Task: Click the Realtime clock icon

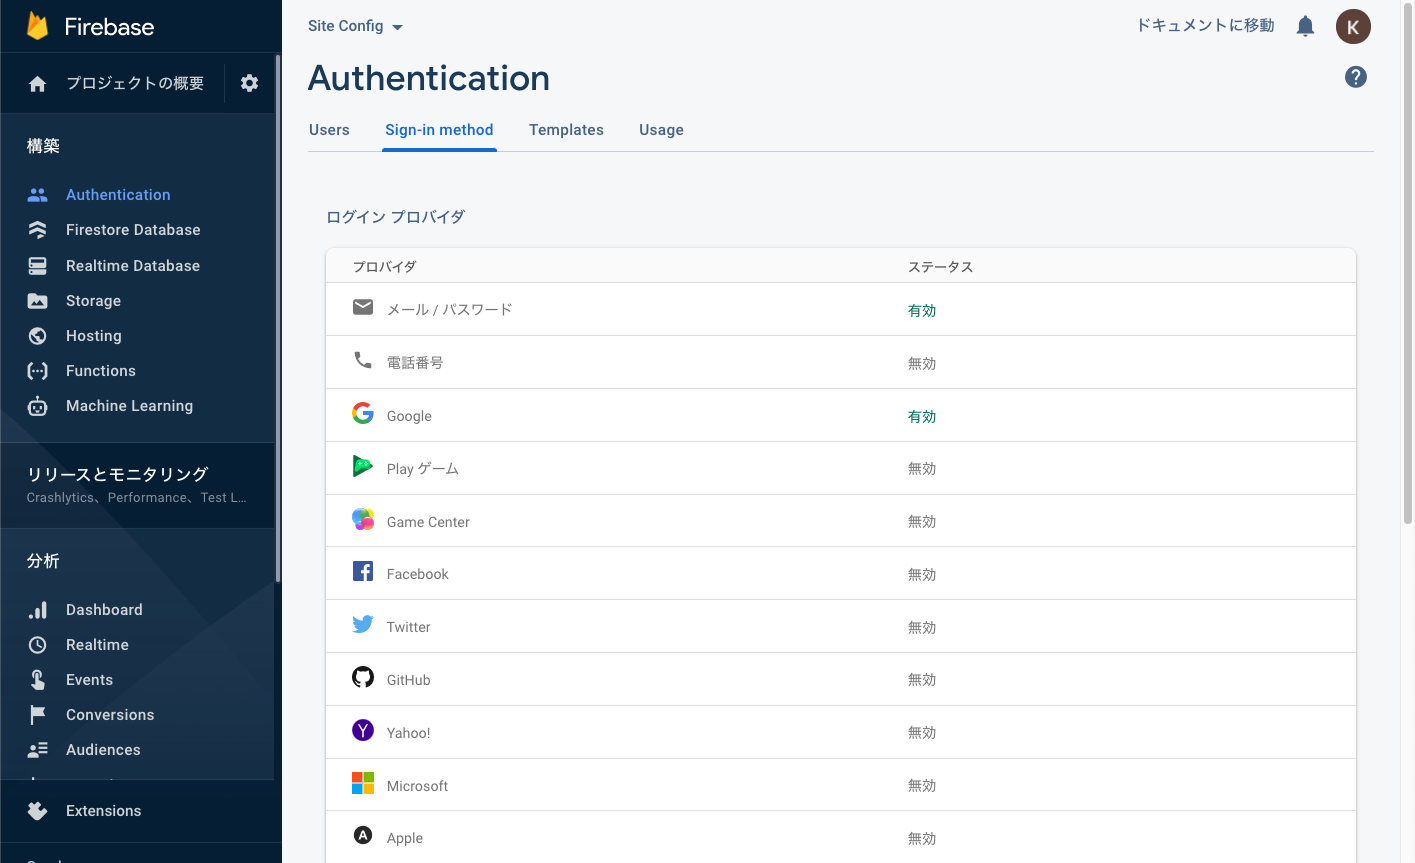Action: [38, 645]
